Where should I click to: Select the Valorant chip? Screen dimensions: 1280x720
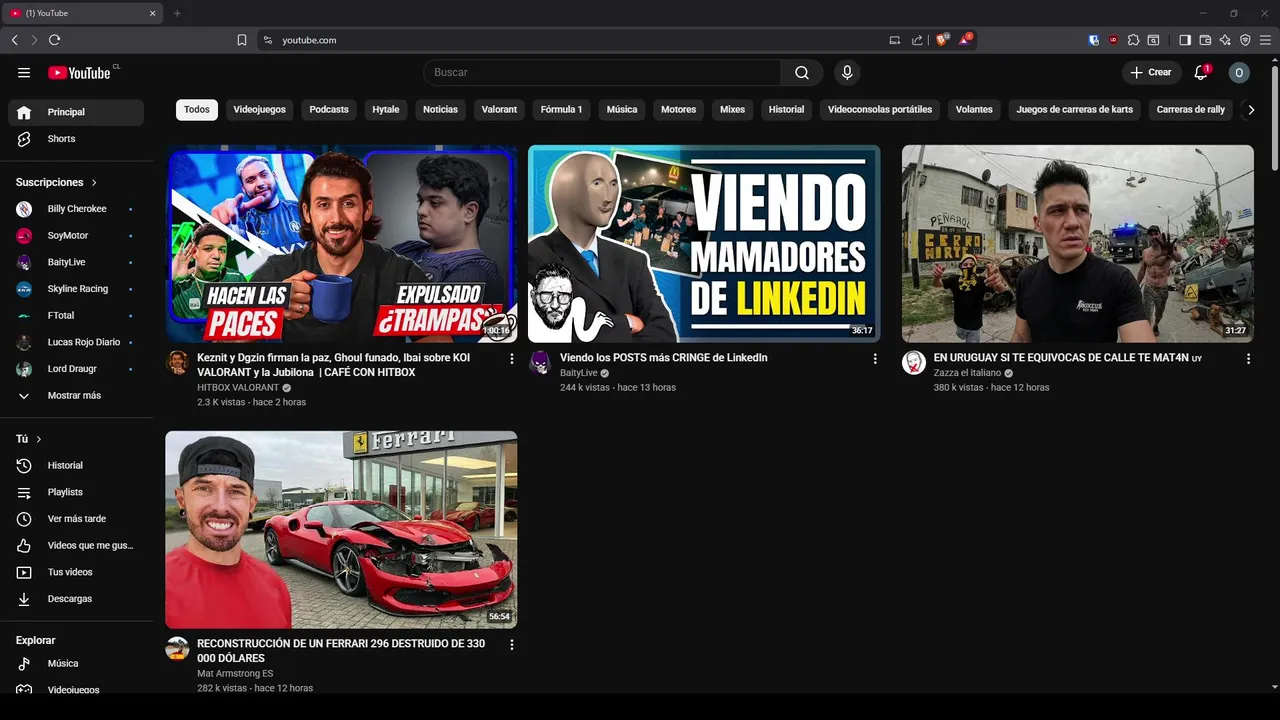point(499,110)
